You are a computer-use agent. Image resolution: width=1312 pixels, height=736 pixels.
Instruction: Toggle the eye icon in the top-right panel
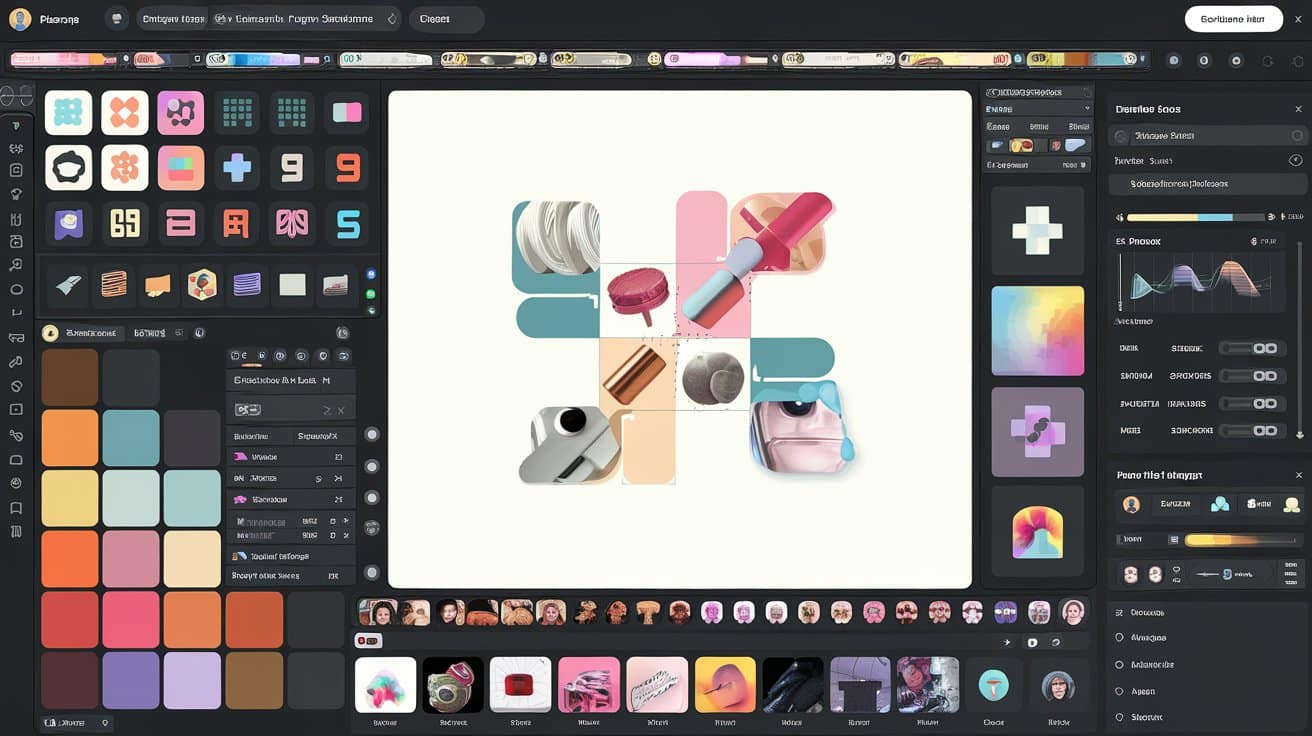tap(1296, 160)
